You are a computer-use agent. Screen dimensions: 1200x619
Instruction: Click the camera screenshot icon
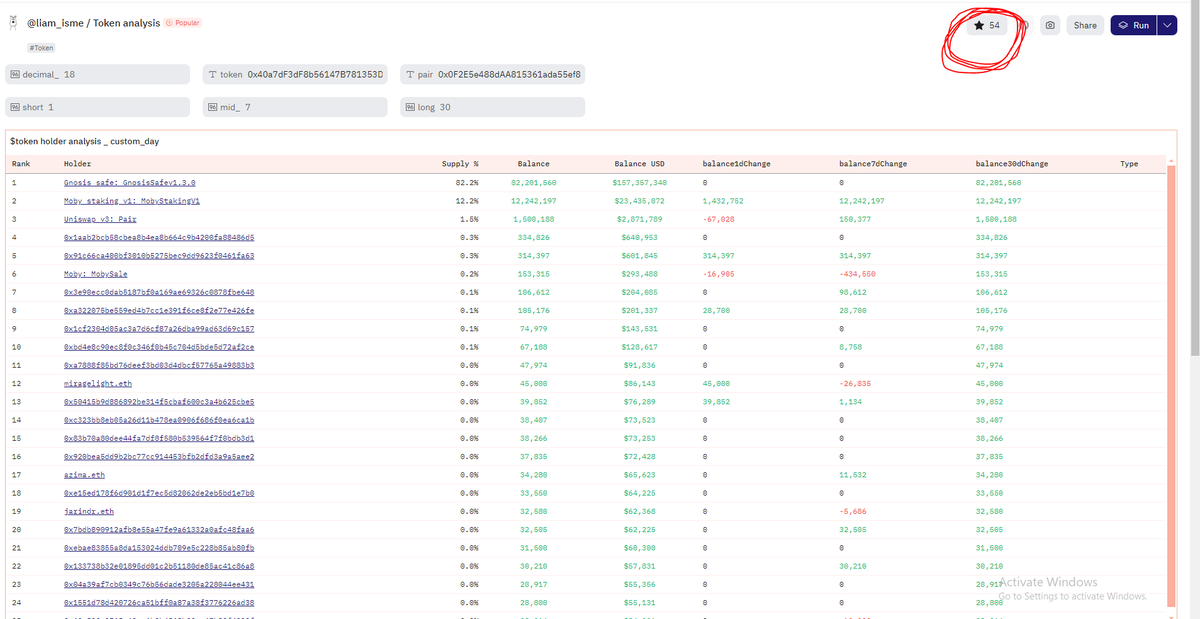tap(1050, 25)
